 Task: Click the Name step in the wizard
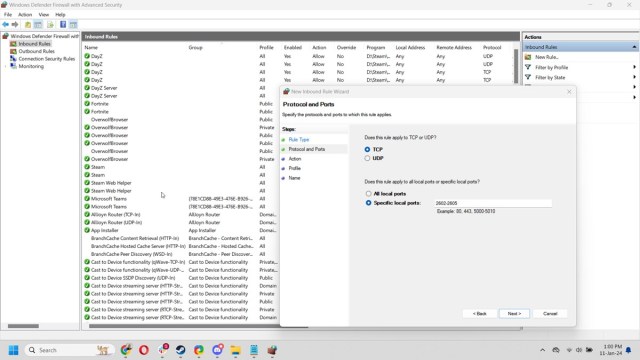point(294,178)
